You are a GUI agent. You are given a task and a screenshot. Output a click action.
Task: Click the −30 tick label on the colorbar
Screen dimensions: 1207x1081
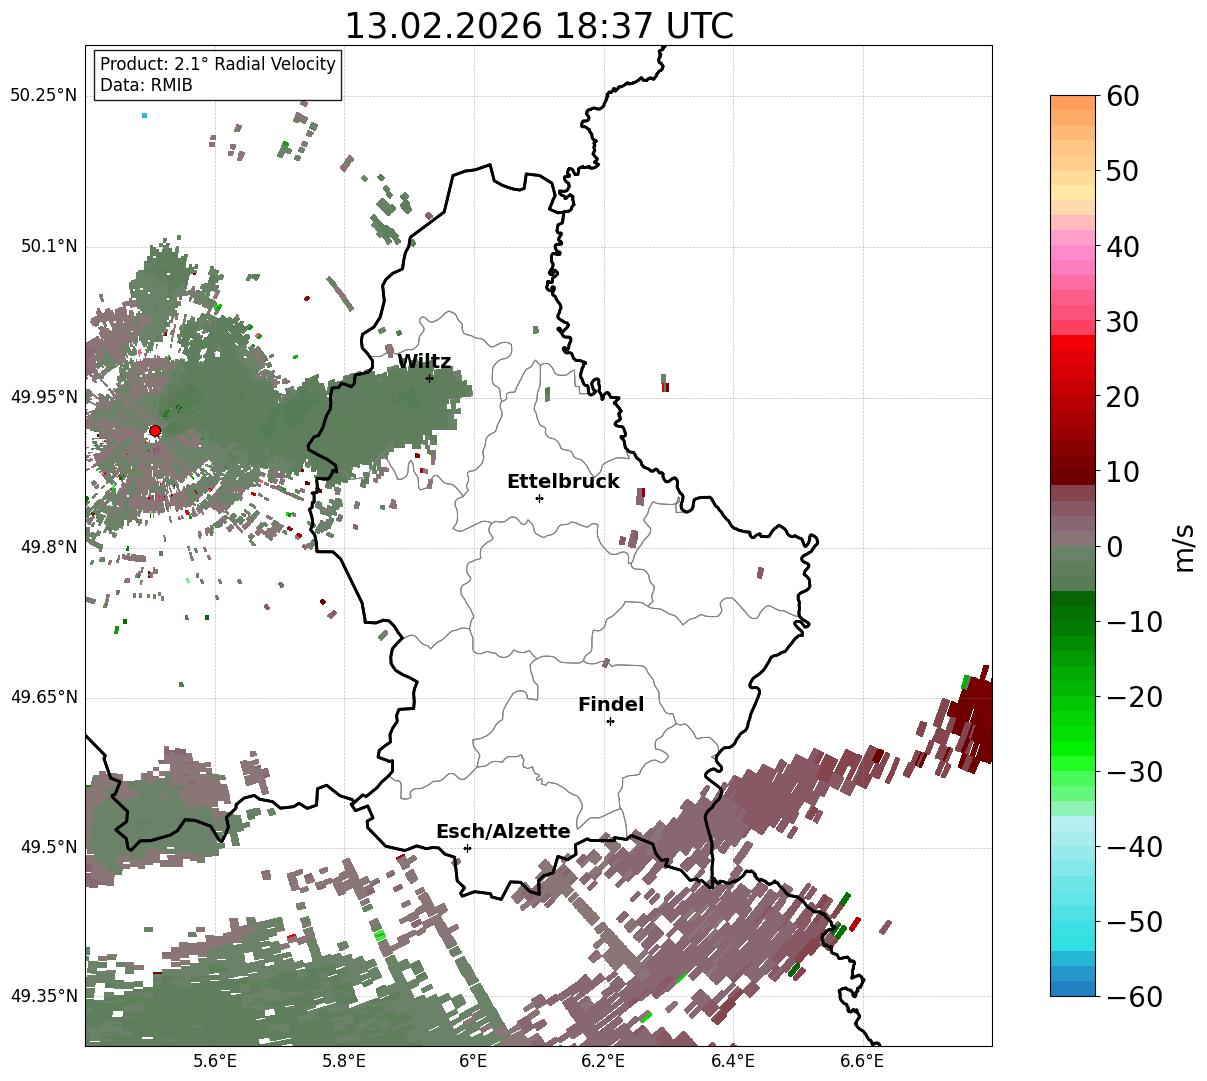tap(1134, 772)
